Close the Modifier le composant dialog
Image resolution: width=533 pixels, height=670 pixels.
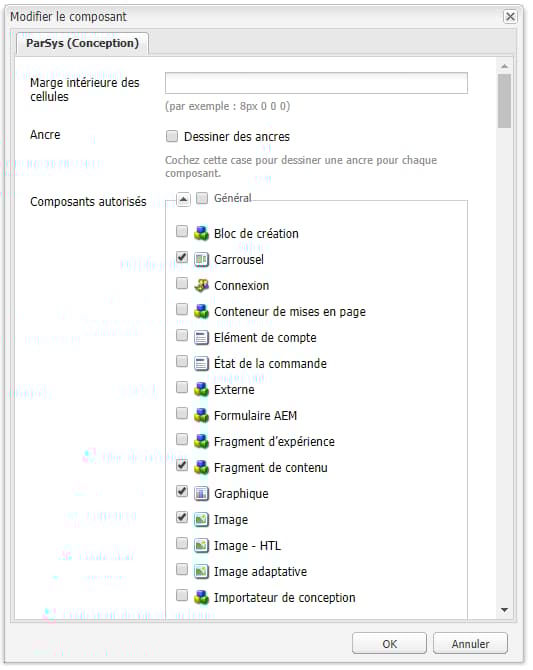510,17
